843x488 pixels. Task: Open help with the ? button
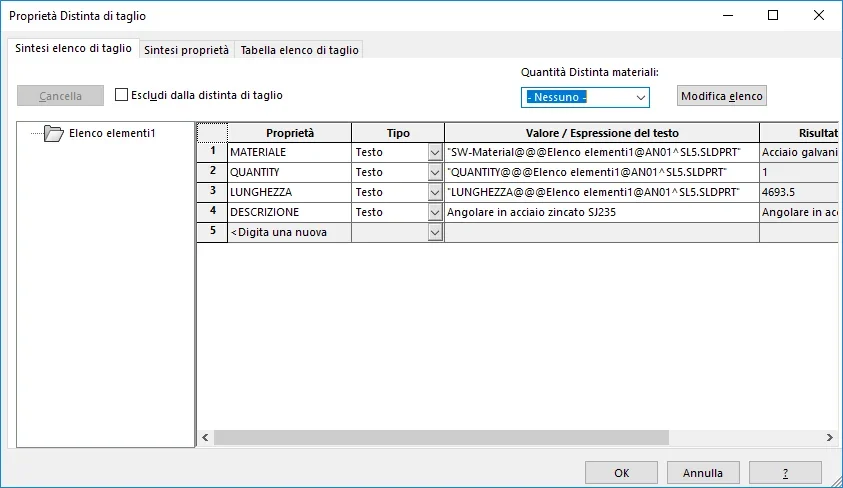(785, 472)
